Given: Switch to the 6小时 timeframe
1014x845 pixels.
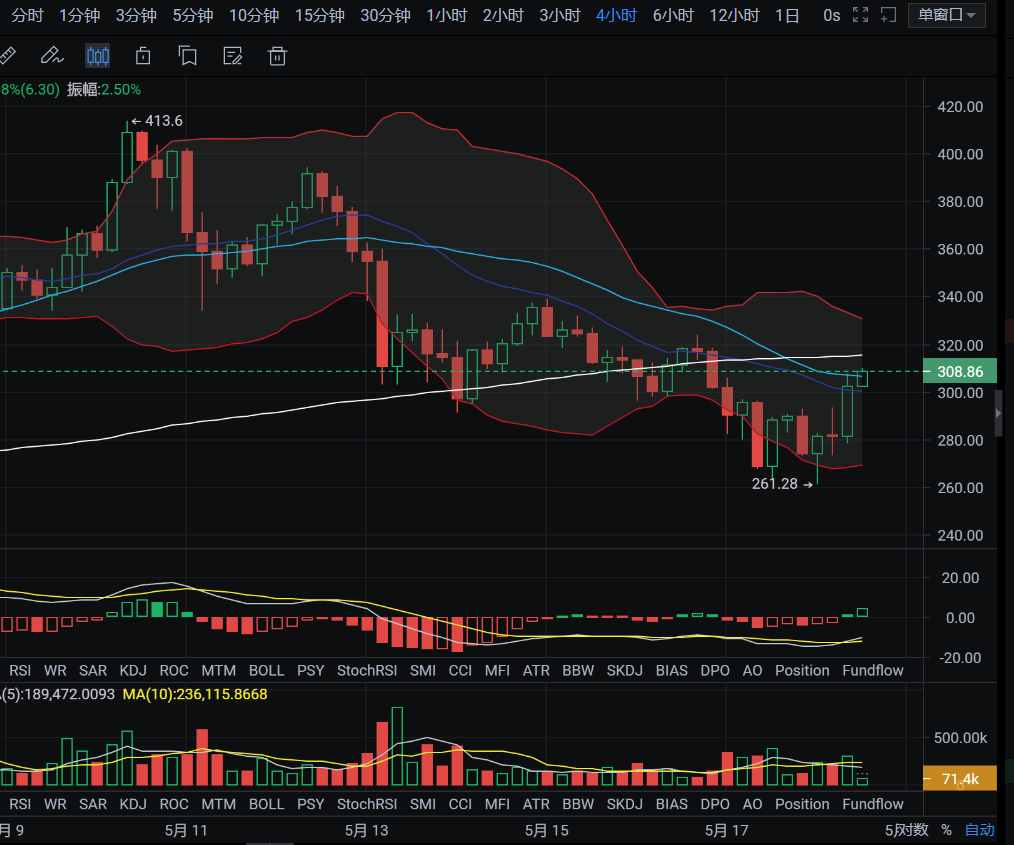Looking at the screenshot, I should pyautogui.click(x=673, y=15).
